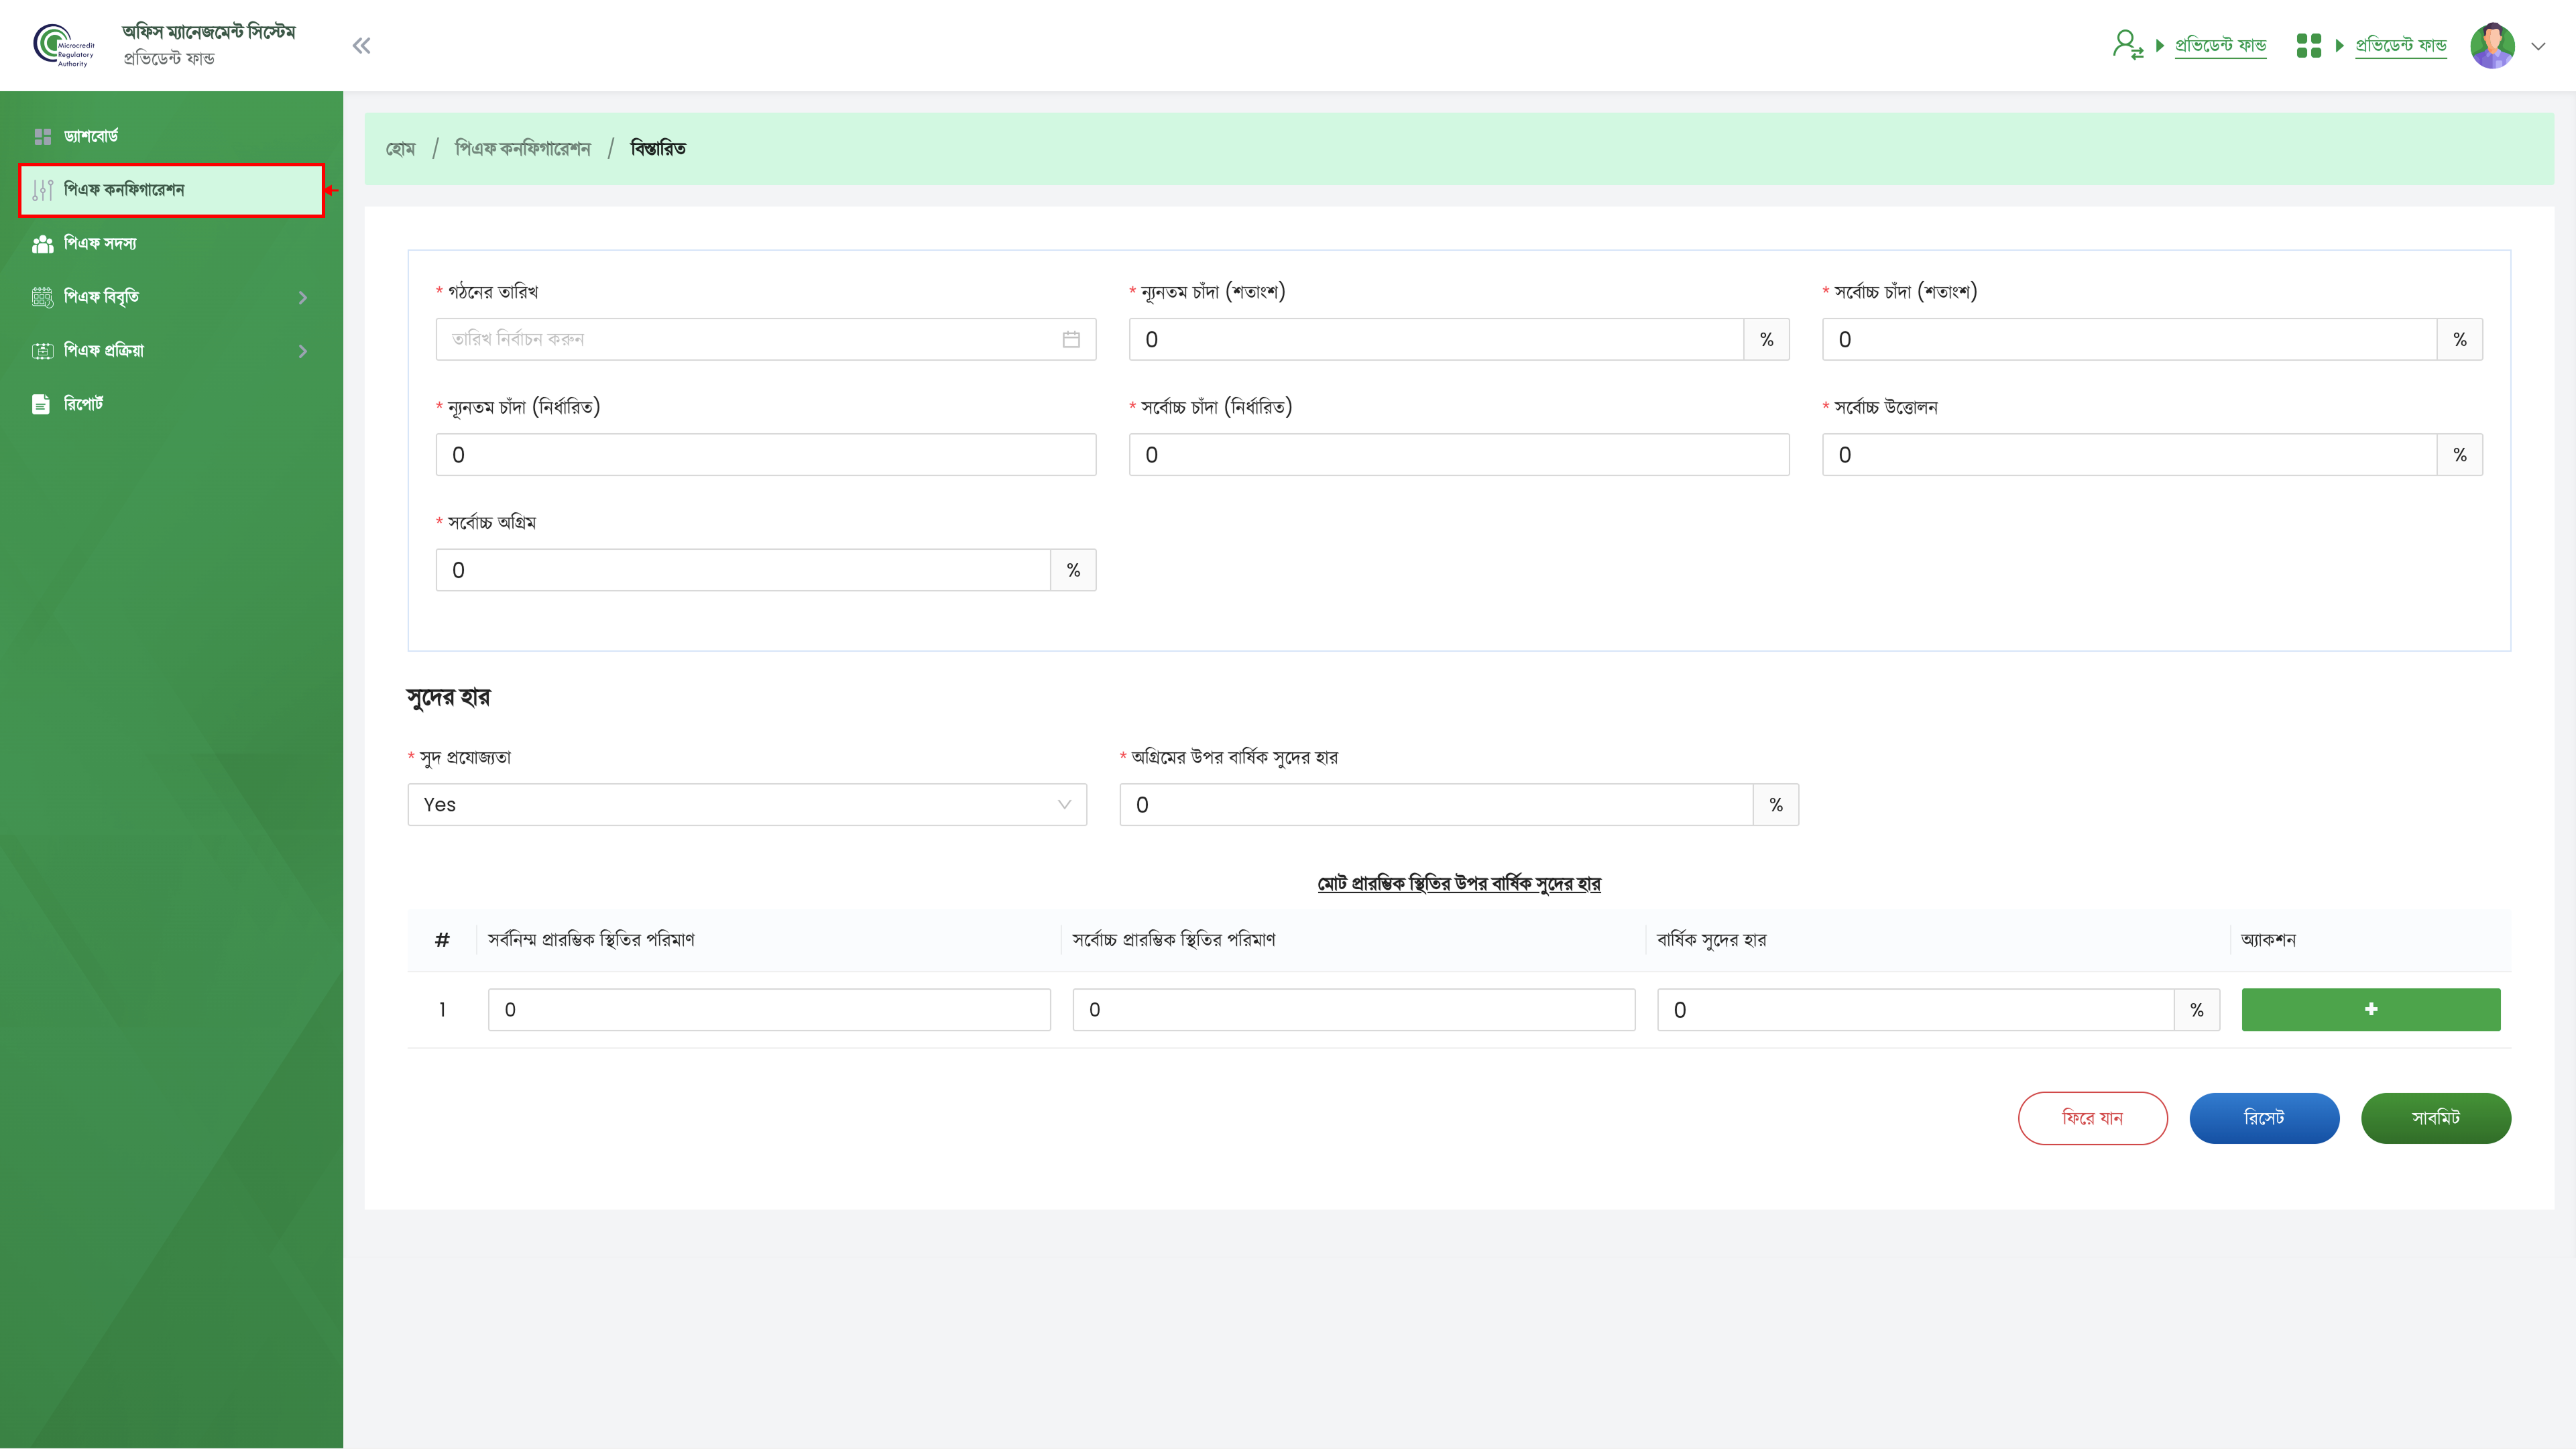Click the সর্বোচ্চ অগ্রিম input field
Image resolution: width=2576 pixels, height=1449 pixels.
tap(743, 570)
